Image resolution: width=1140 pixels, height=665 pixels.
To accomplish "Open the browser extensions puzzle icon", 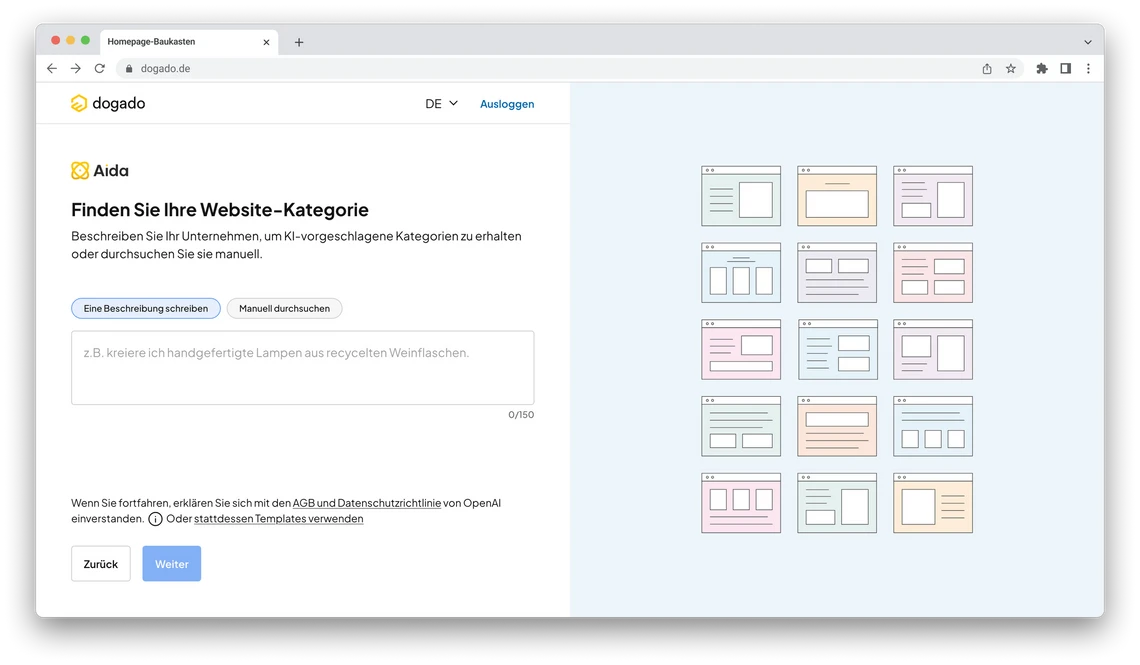I will (1041, 68).
